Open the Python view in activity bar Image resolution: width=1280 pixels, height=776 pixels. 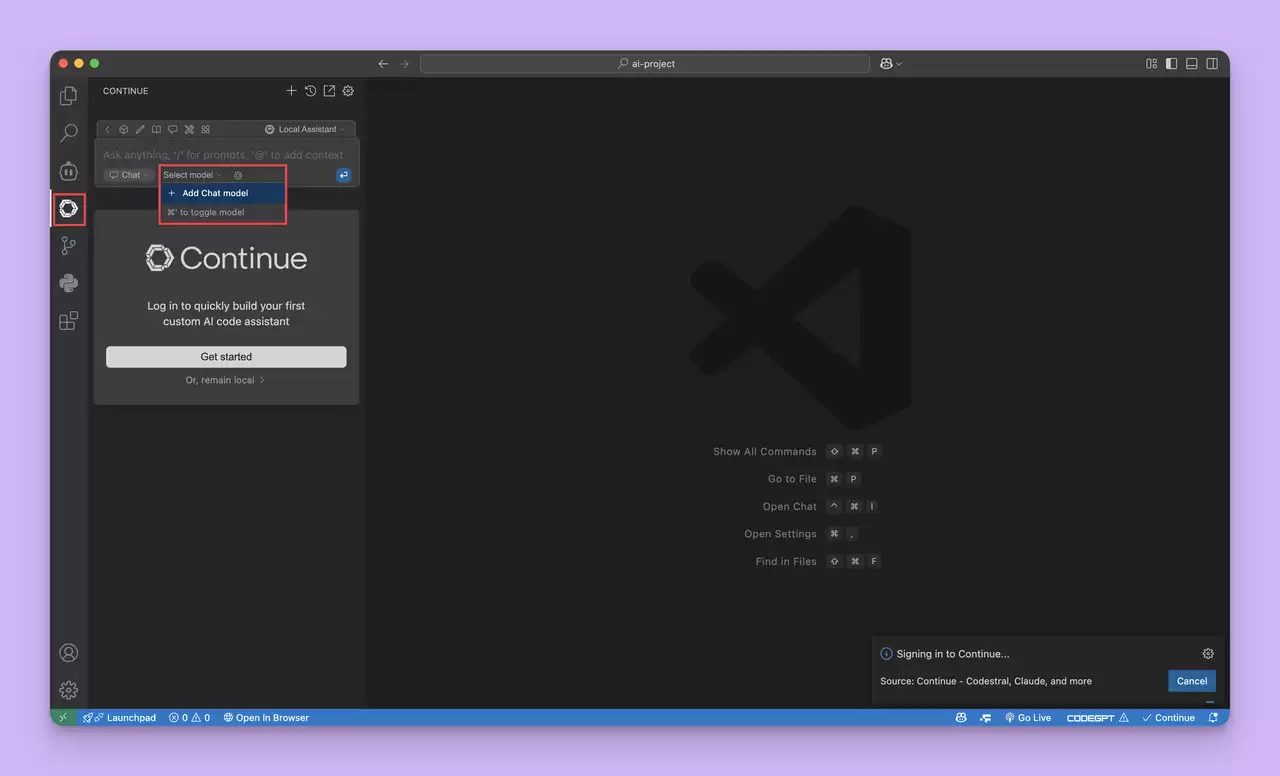pos(68,283)
